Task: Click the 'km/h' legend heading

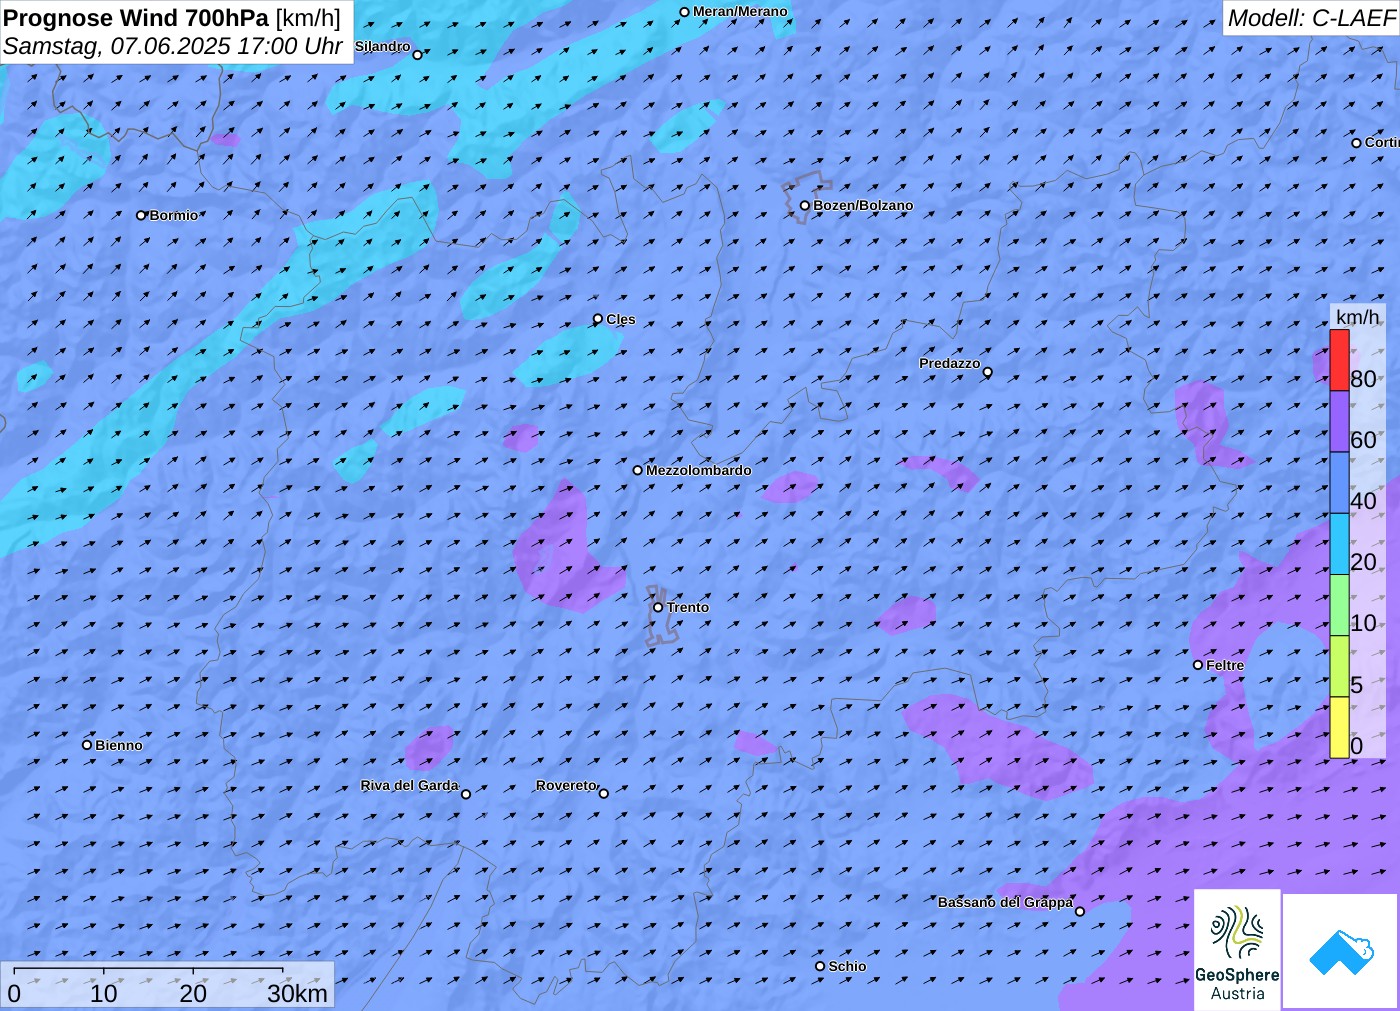Action: tap(1357, 317)
